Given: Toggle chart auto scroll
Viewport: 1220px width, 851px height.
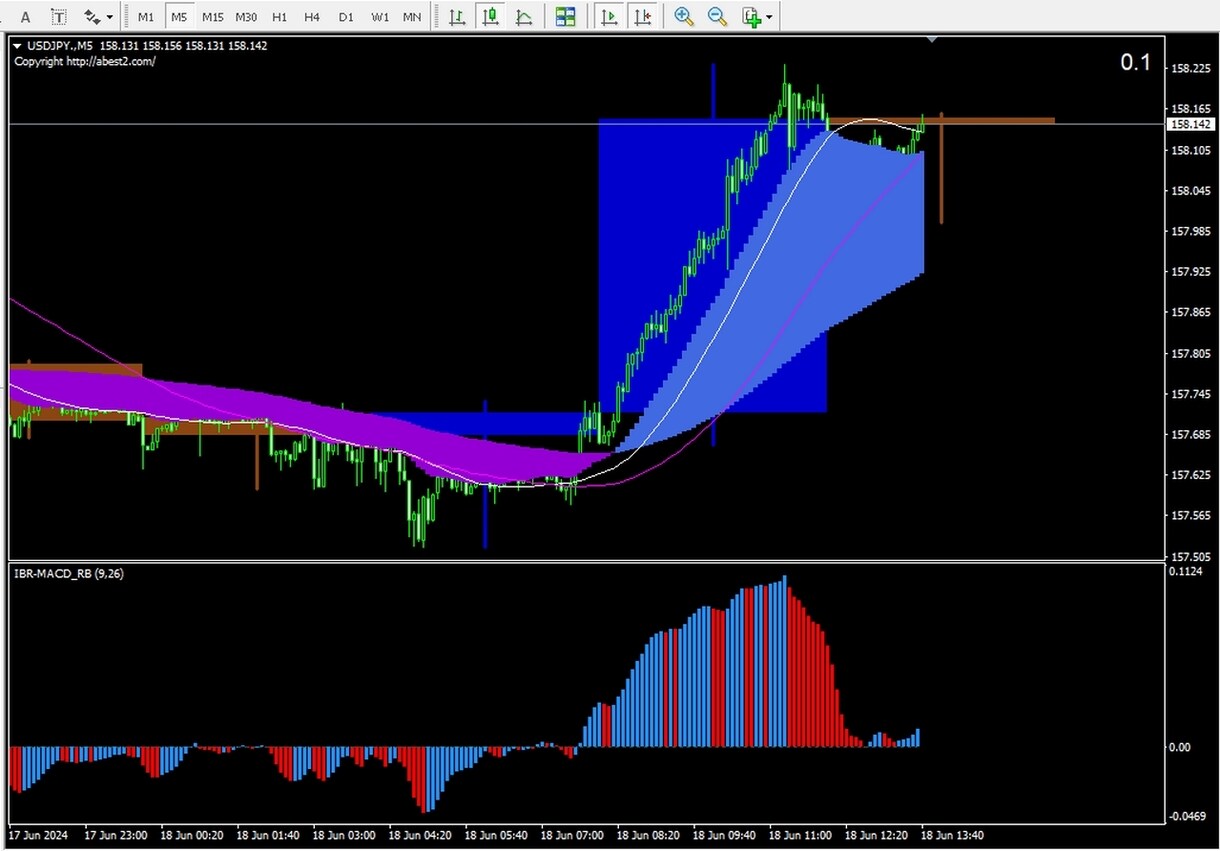Looking at the screenshot, I should click(609, 17).
